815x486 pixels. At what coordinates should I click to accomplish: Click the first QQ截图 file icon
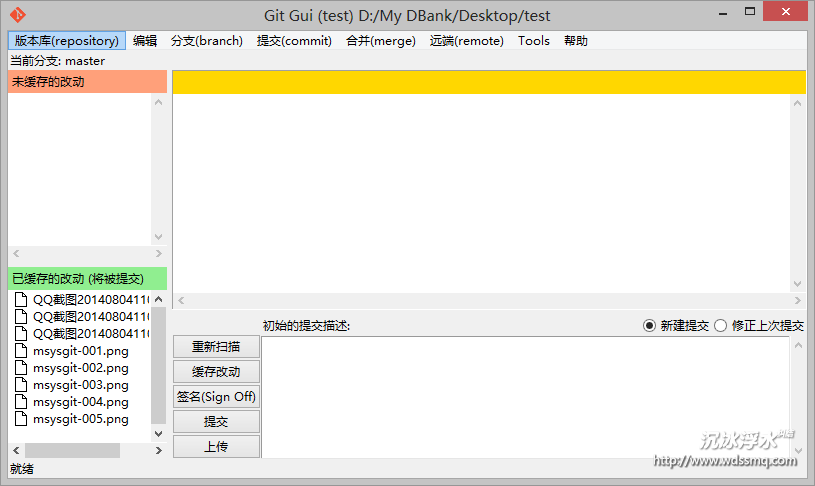coord(21,300)
